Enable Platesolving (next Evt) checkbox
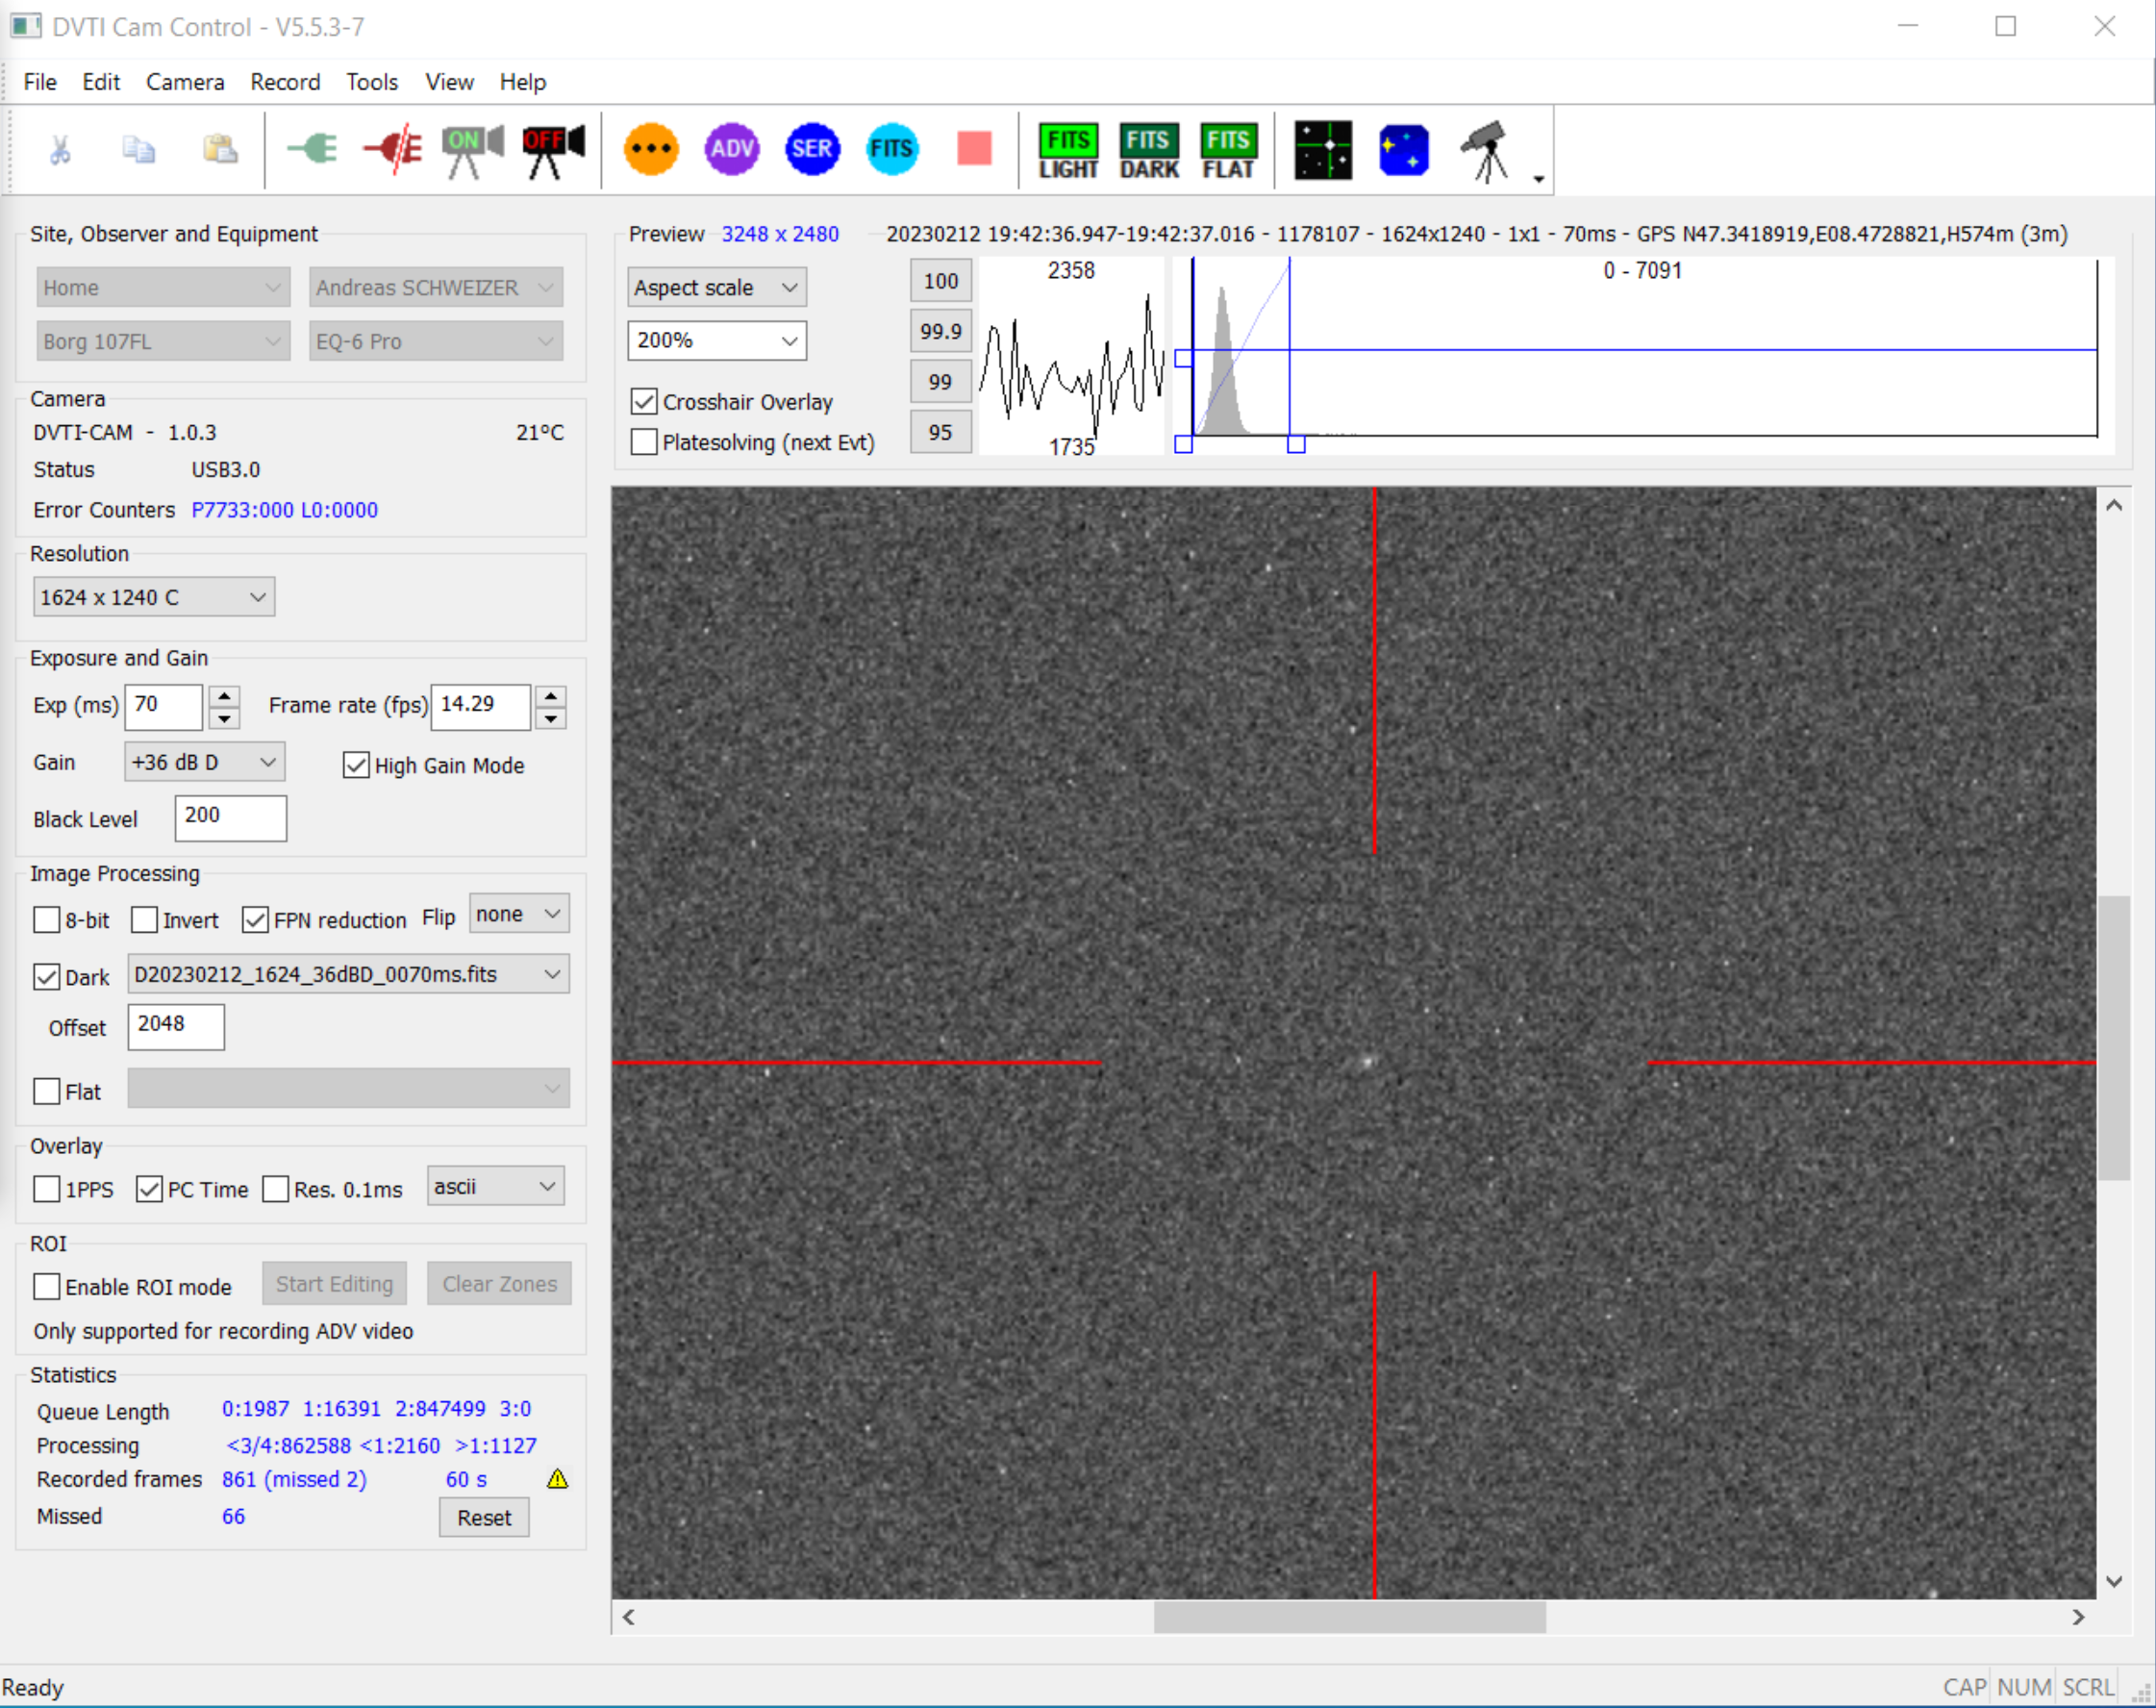This screenshot has width=2156, height=1708. pyautogui.click(x=645, y=442)
